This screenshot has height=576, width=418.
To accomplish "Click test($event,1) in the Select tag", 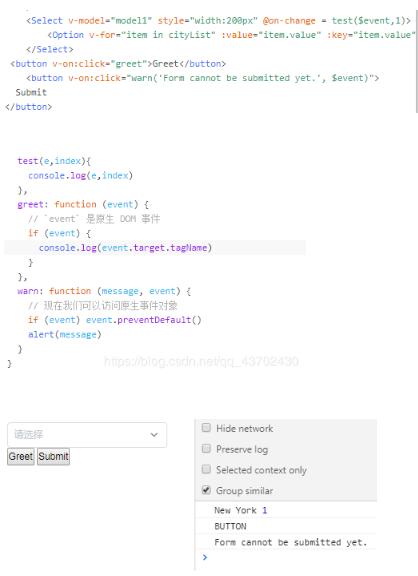I will 371,21.
